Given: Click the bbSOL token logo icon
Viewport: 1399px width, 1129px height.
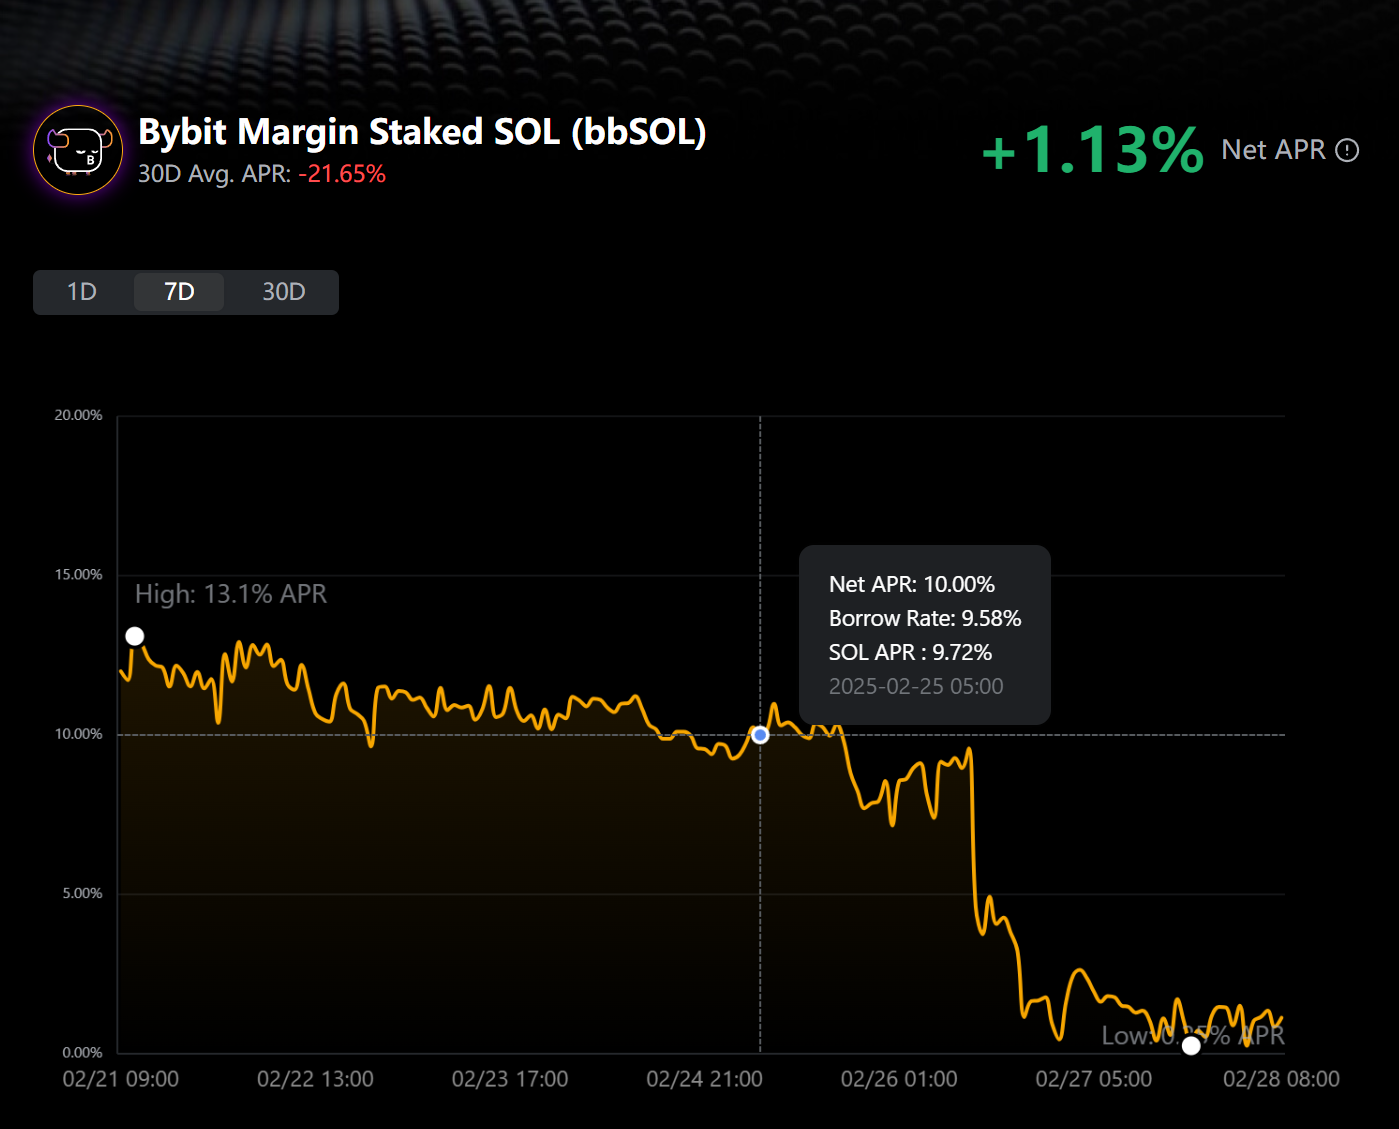Looking at the screenshot, I should point(78,150).
